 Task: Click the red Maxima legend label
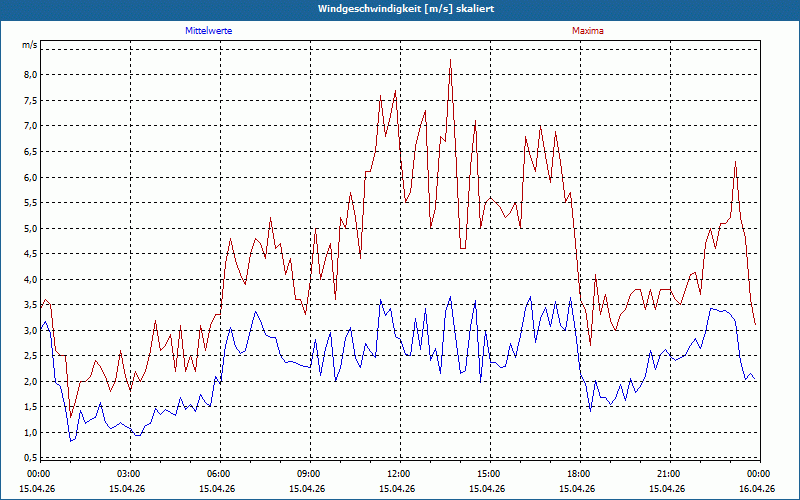[588, 31]
